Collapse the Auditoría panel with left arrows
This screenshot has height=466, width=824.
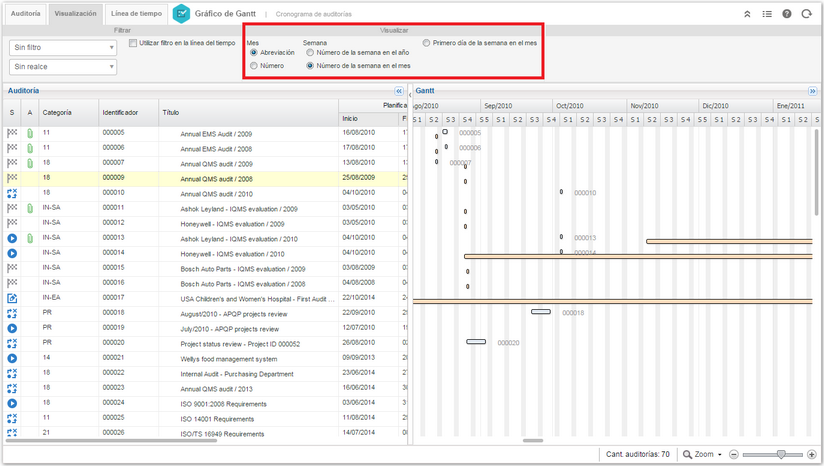(399, 91)
